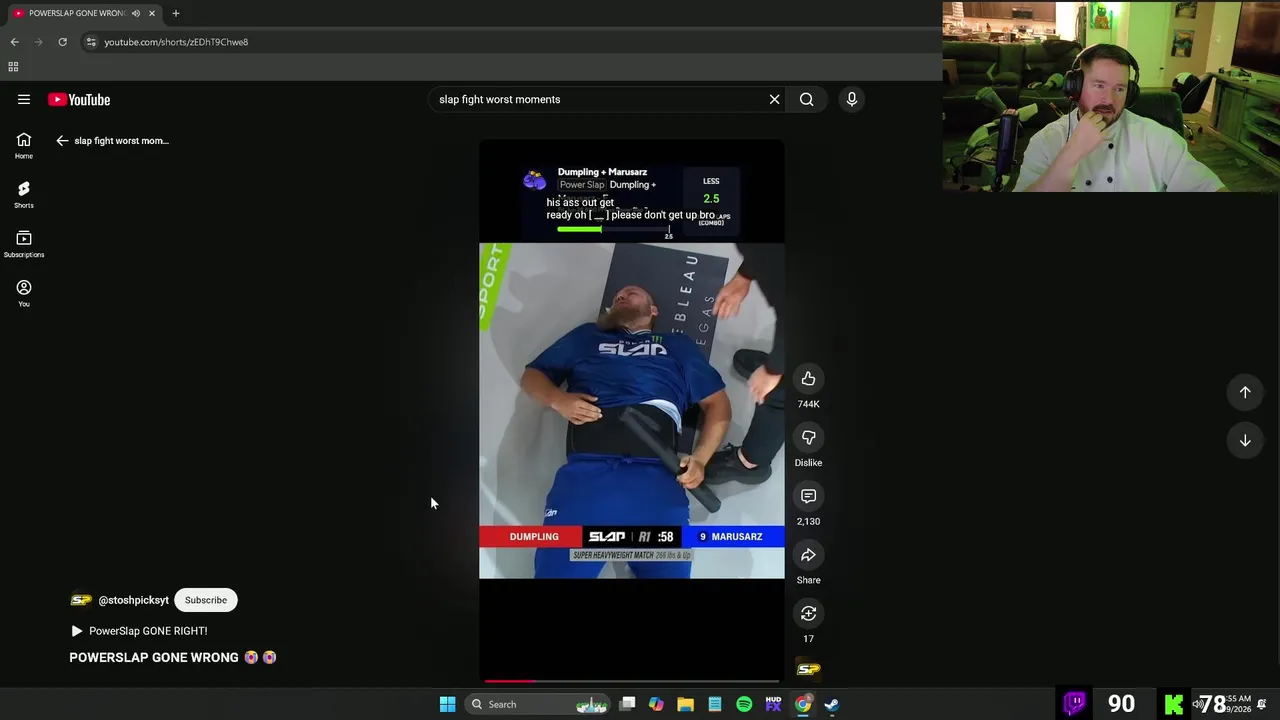
Task: Click the Windows taskbar Search box
Action: [x=537, y=704]
